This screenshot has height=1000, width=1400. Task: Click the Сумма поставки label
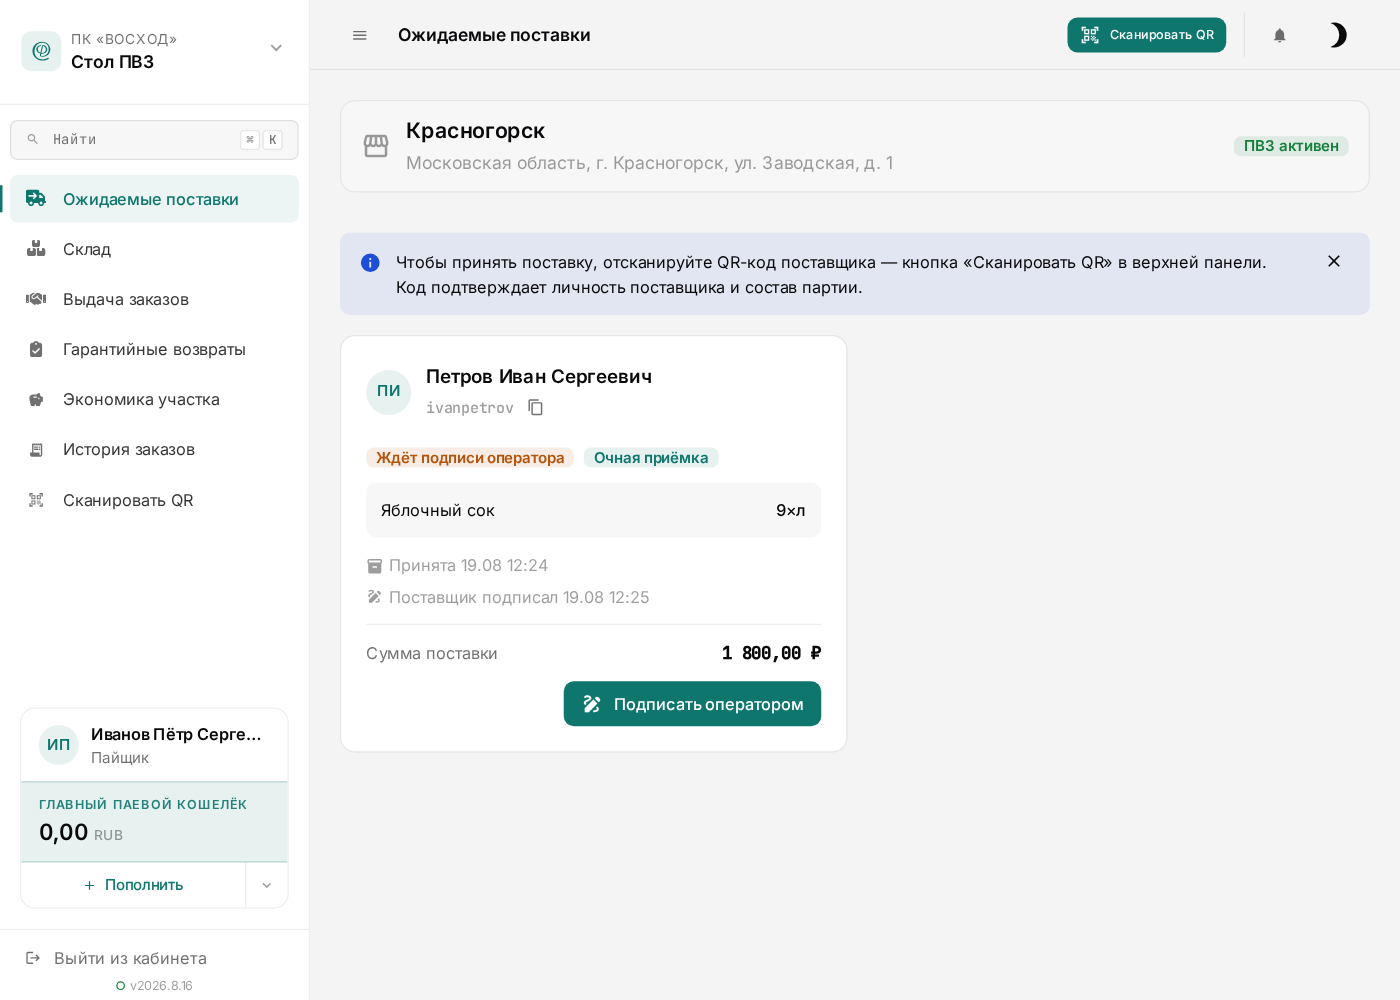click(x=432, y=653)
